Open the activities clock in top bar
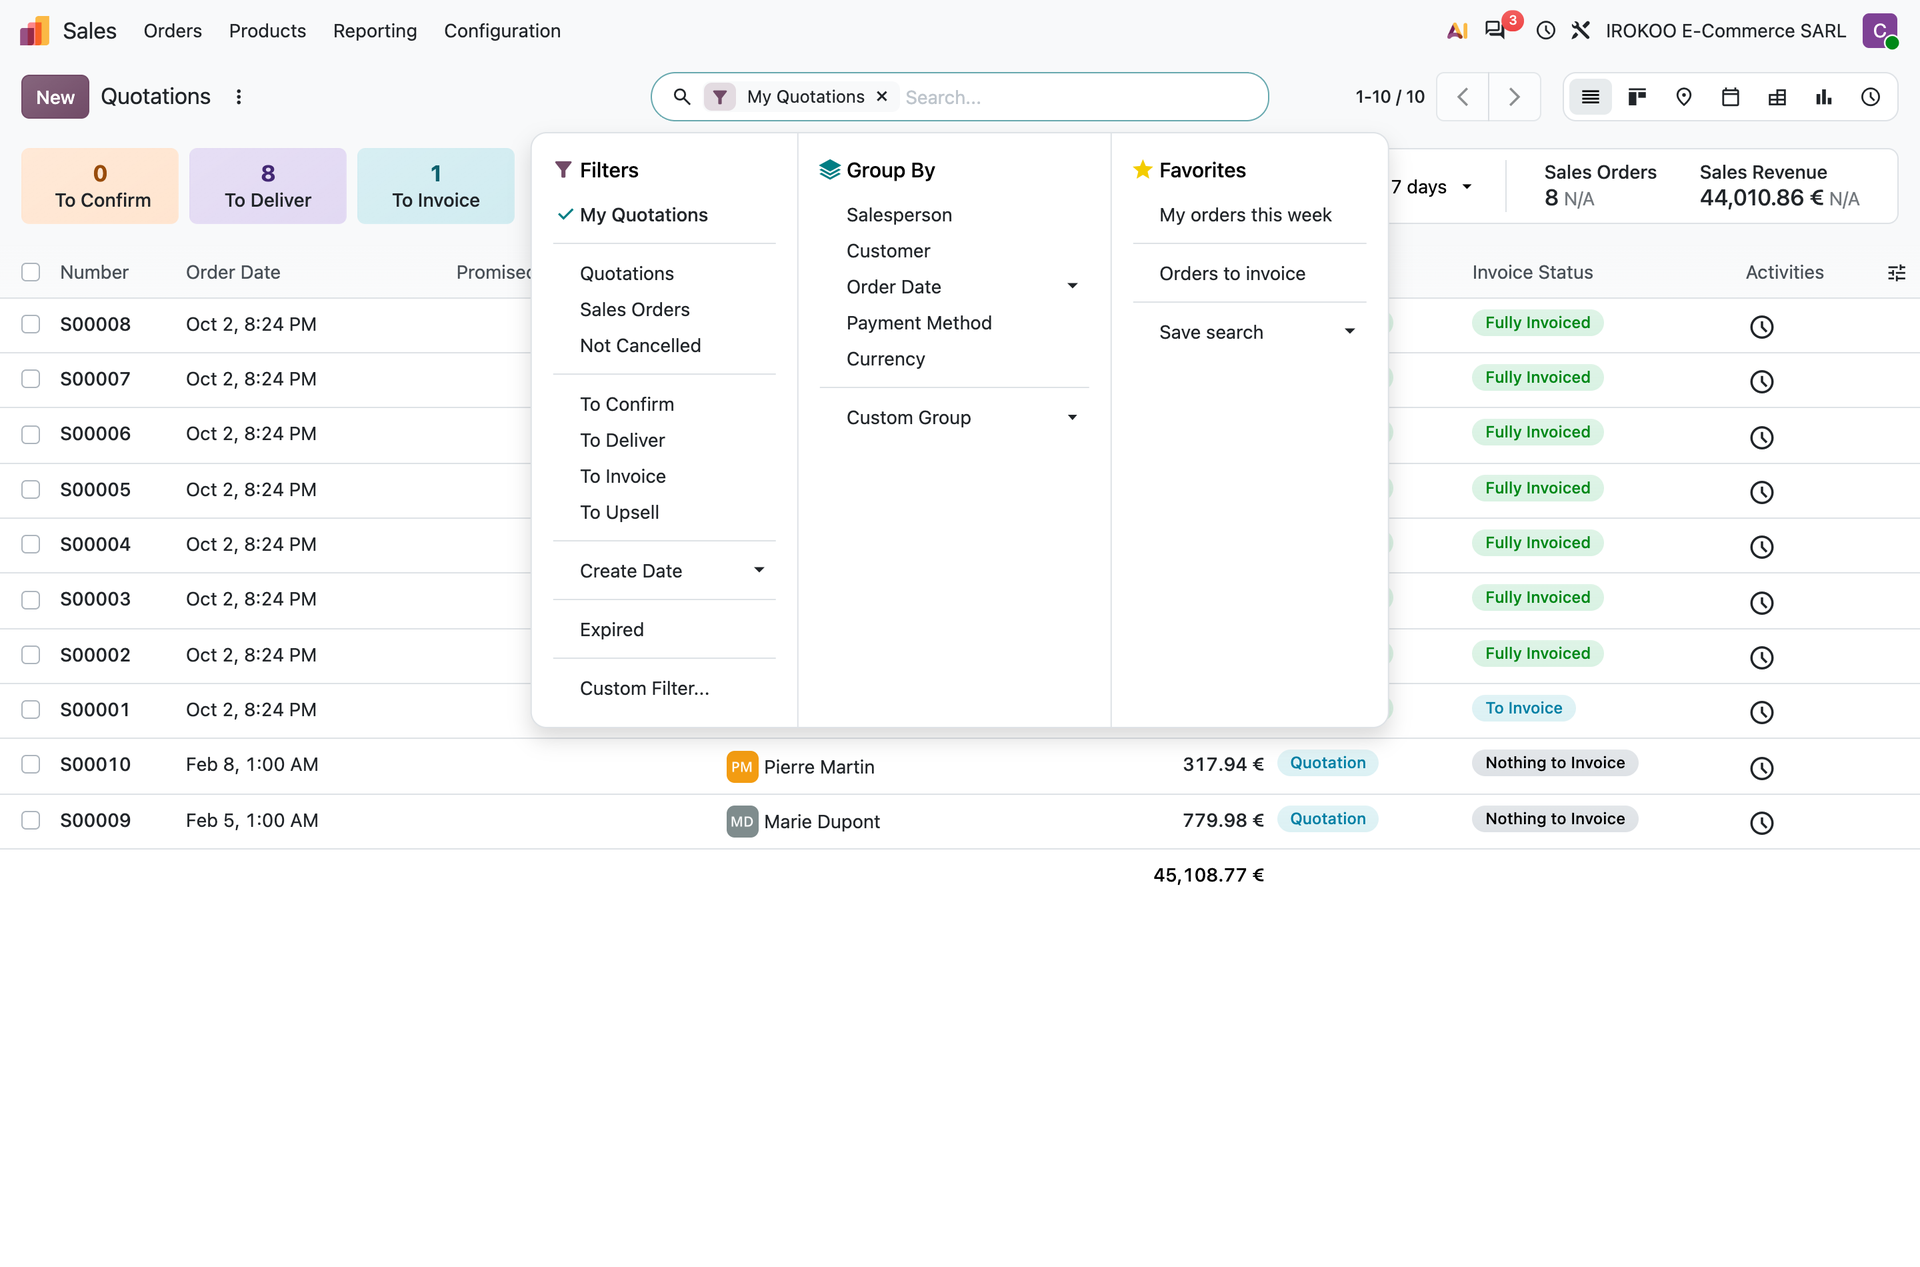The image size is (1920, 1267). pos(1546,30)
